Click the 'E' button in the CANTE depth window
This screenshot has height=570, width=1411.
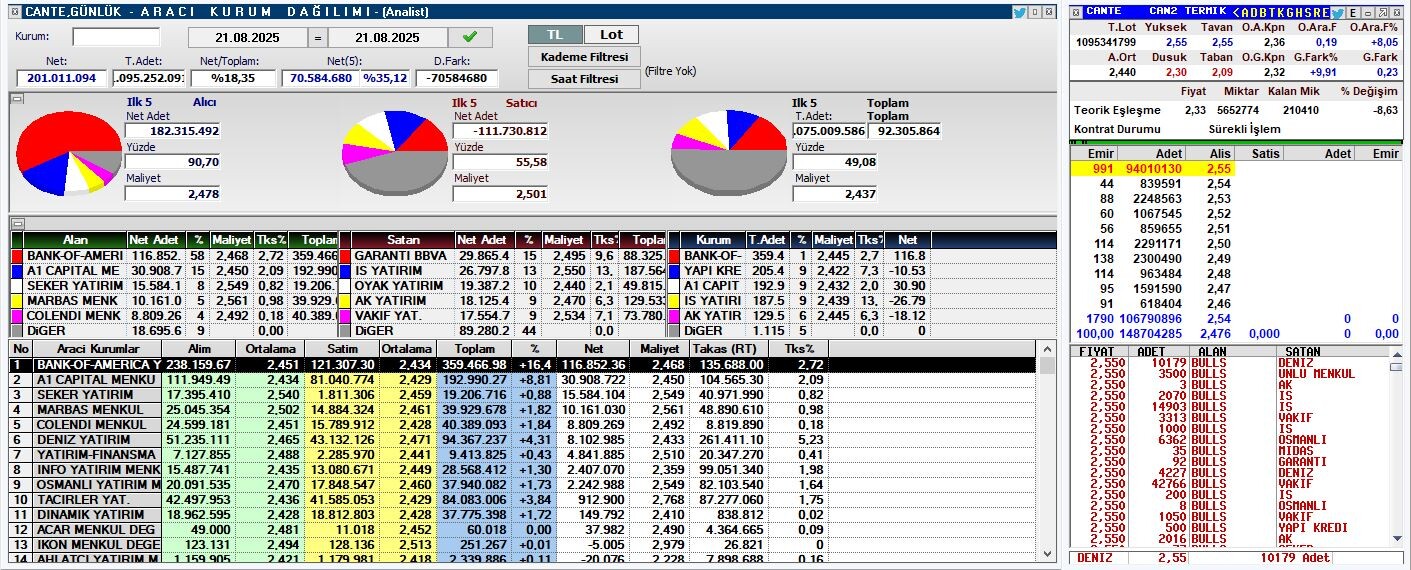coord(1352,13)
